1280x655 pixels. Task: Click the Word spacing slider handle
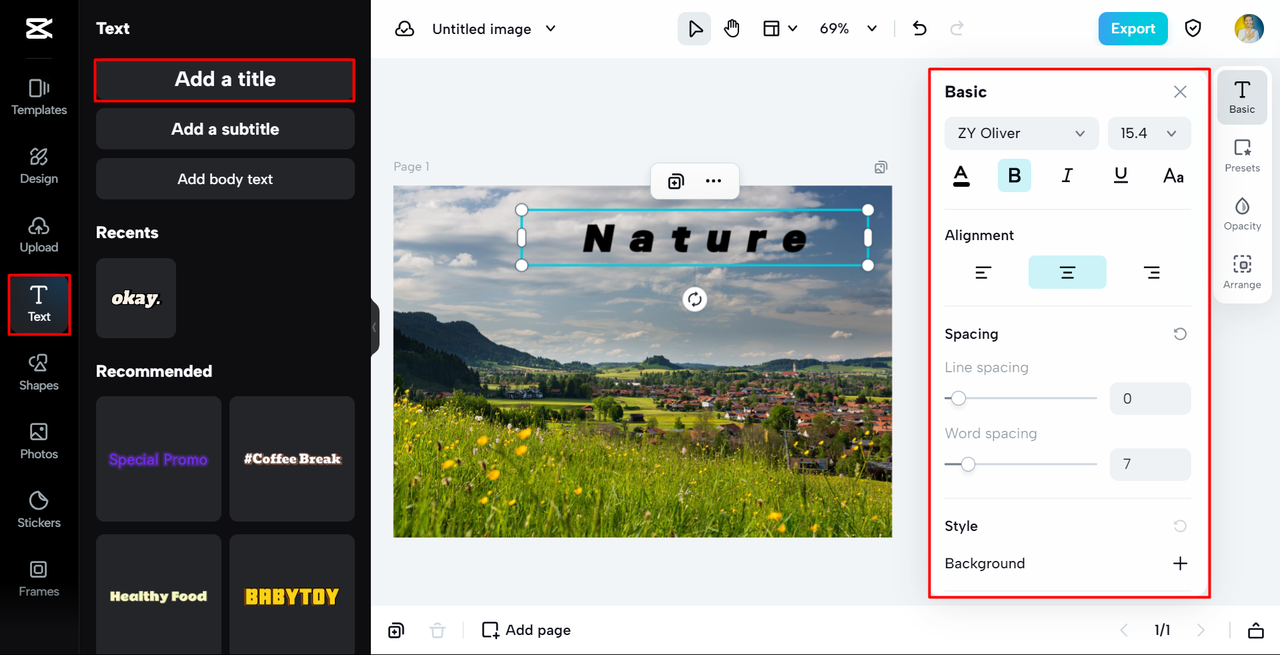click(x=967, y=464)
